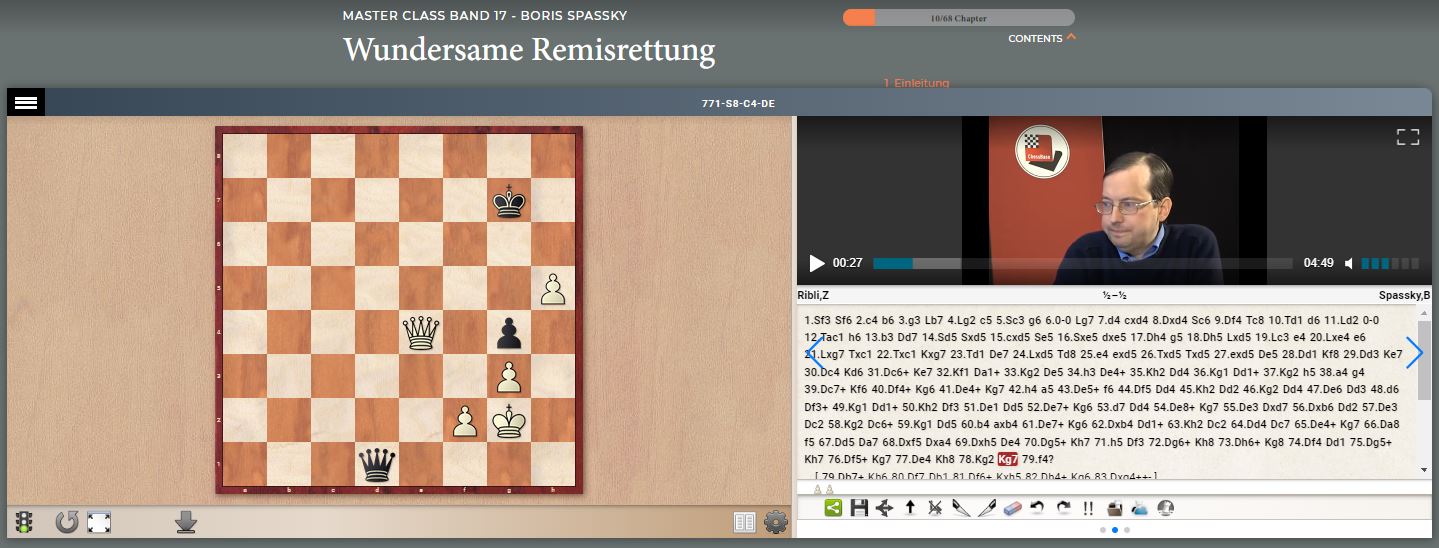
Task: Save the game with floppy disk icon
Action: coord(858,508)
